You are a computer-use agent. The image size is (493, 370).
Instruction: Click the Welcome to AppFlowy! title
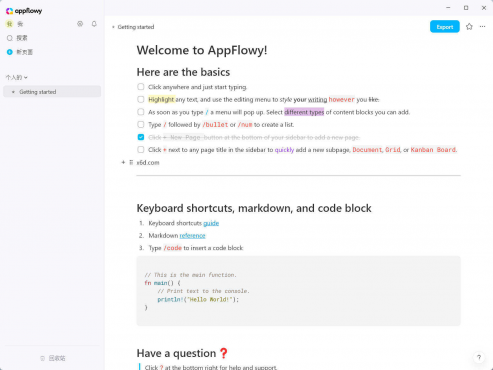pyautogui.click(x=202, y=50)
